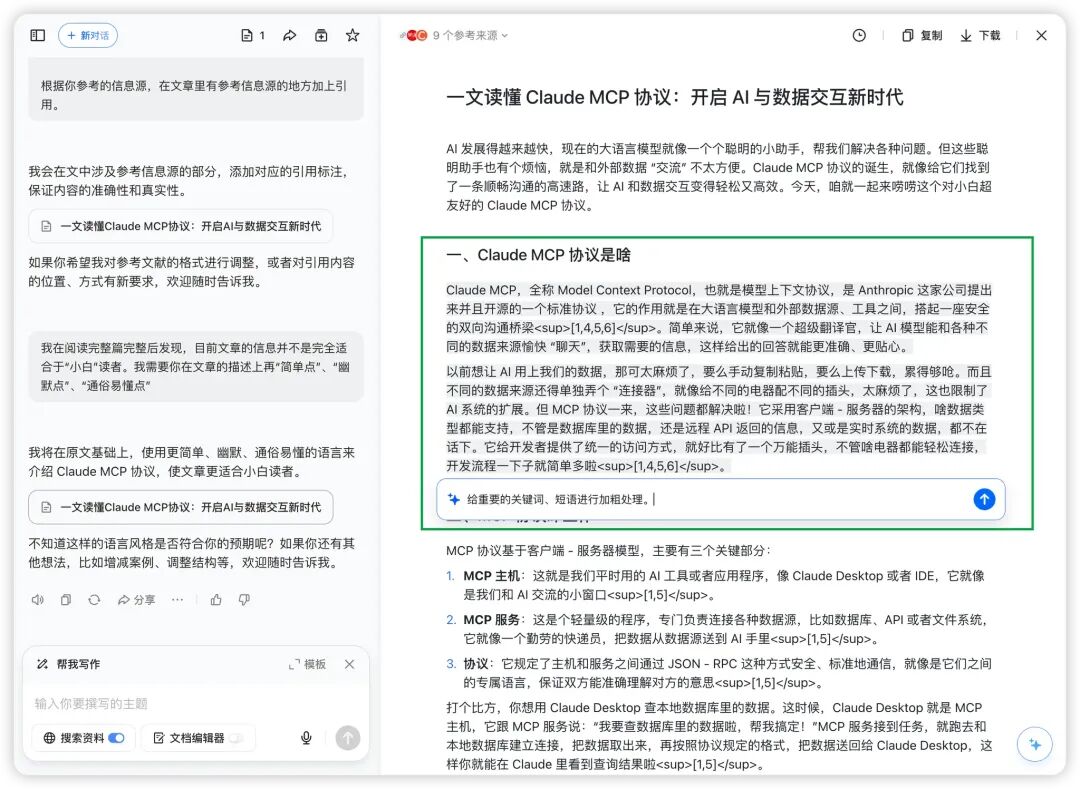Activate voice input microphone icon
This screenshot has width=1080, height=789.
pyautogui.click(x=307, y=737)
